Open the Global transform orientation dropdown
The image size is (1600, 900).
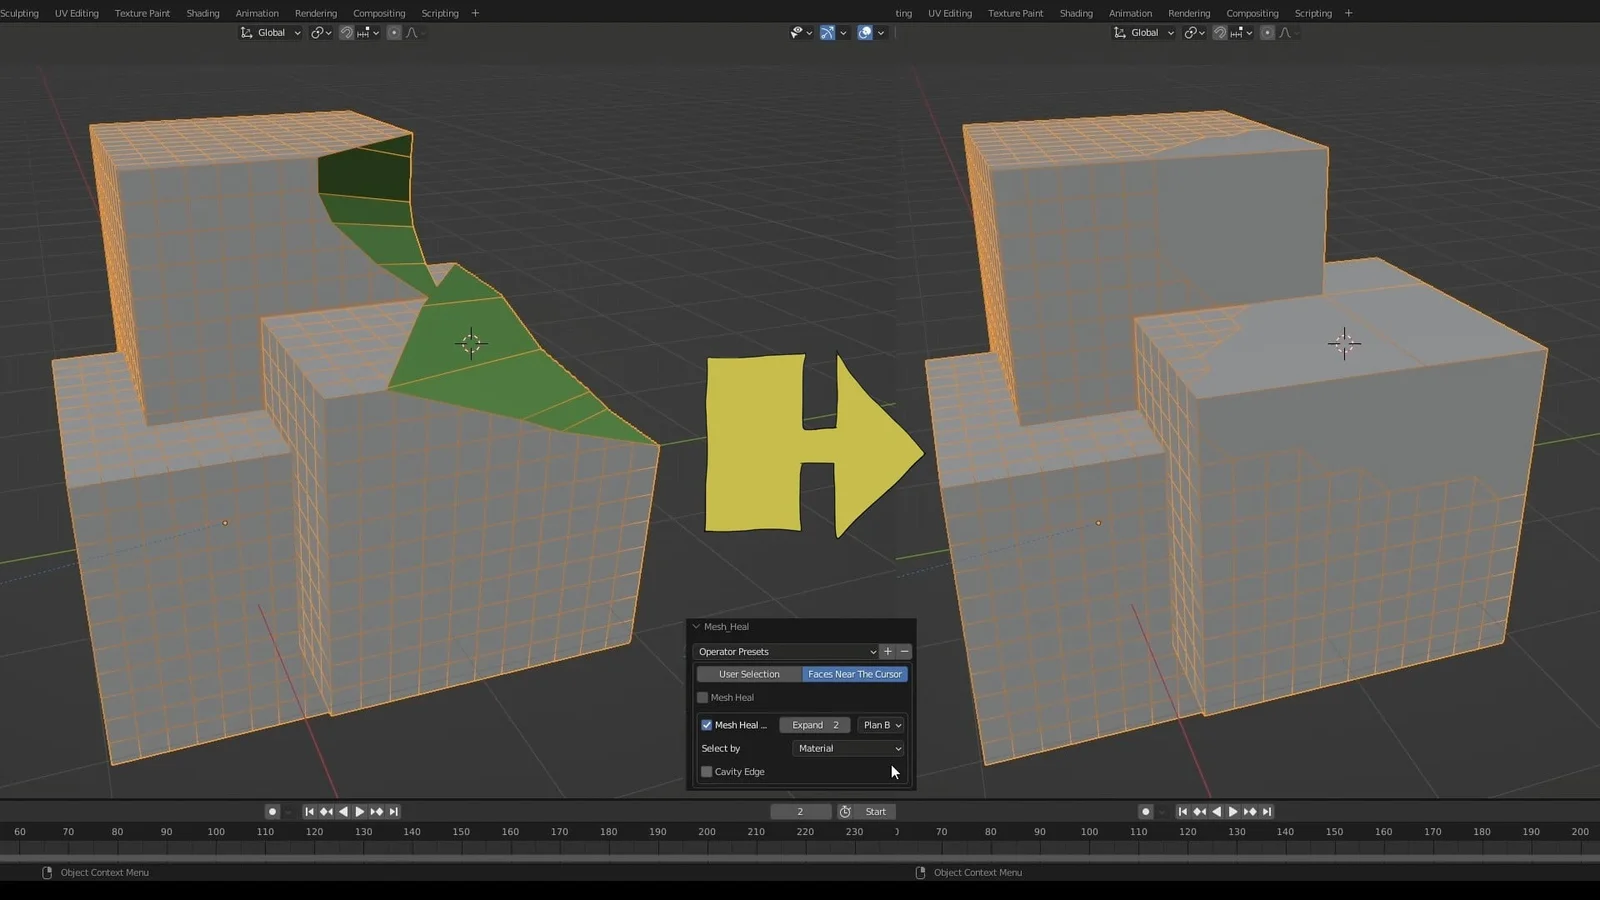(x=270, y=32)
